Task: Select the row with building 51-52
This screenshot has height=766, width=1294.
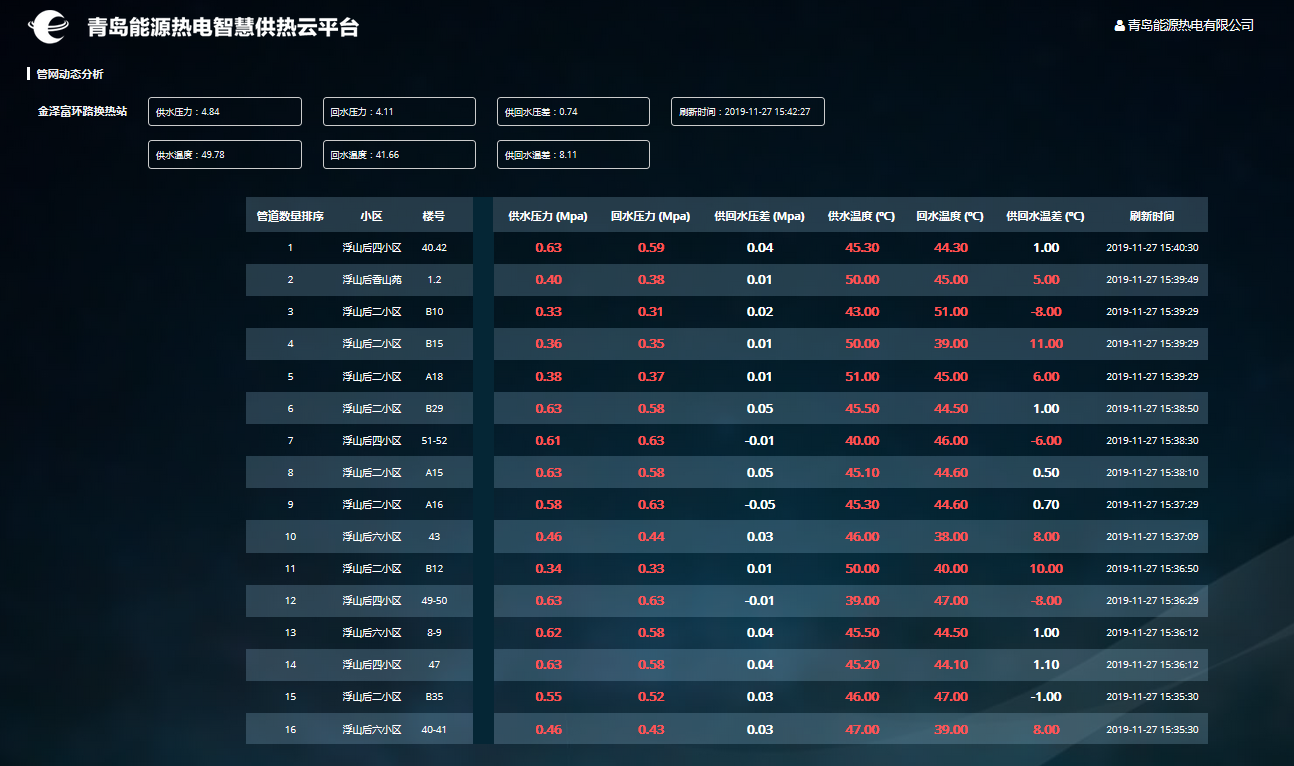Action: (434, 441)
